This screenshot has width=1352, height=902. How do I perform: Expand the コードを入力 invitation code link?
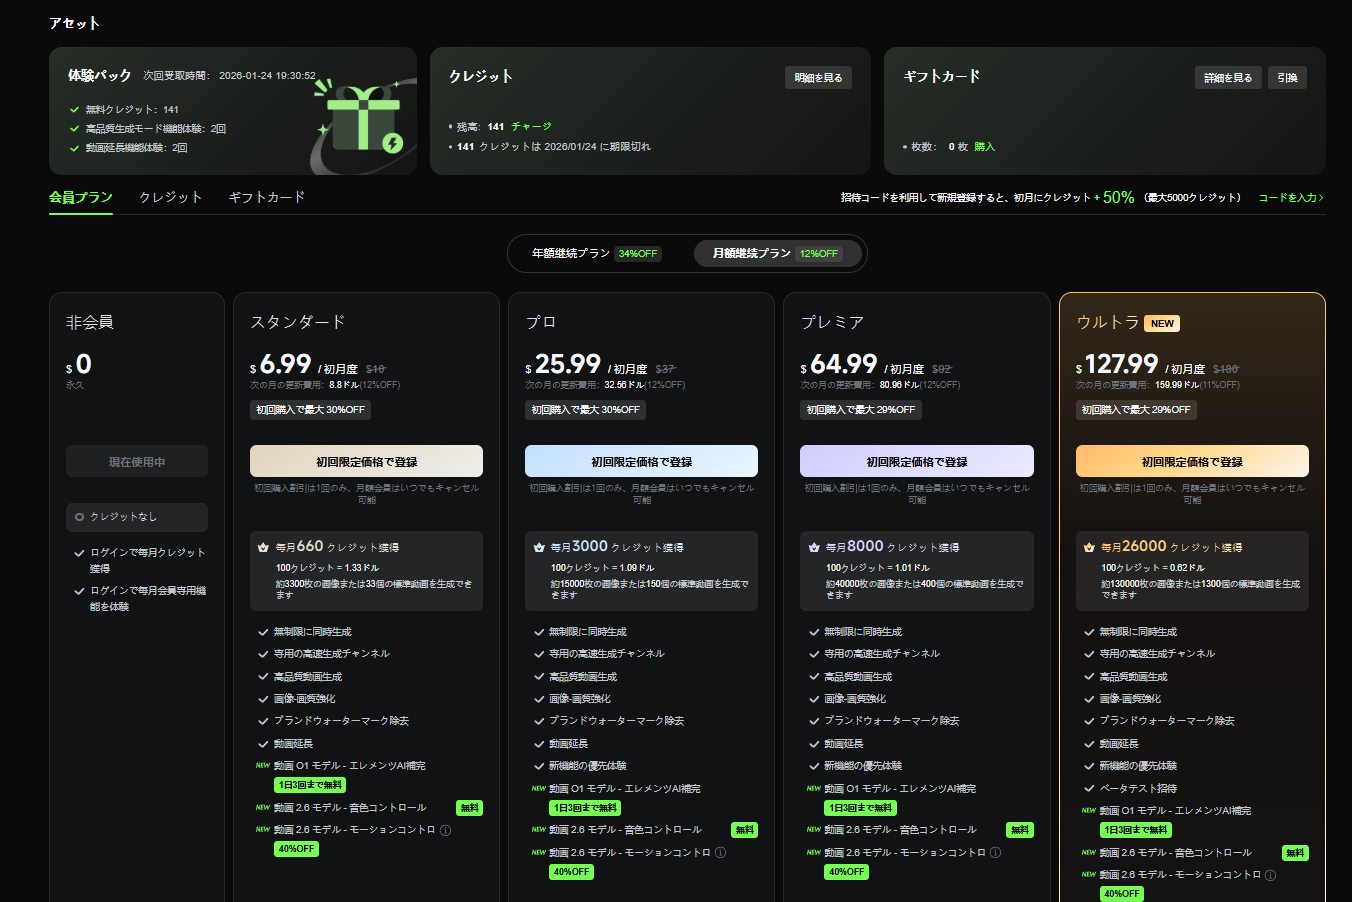(1290, 198)
